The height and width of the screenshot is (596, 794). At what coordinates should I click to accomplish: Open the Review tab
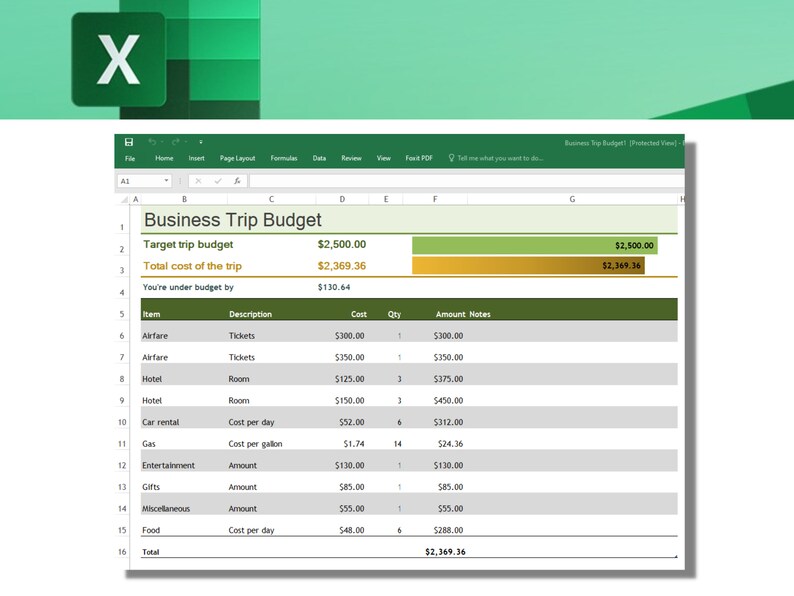coord(351,158)
